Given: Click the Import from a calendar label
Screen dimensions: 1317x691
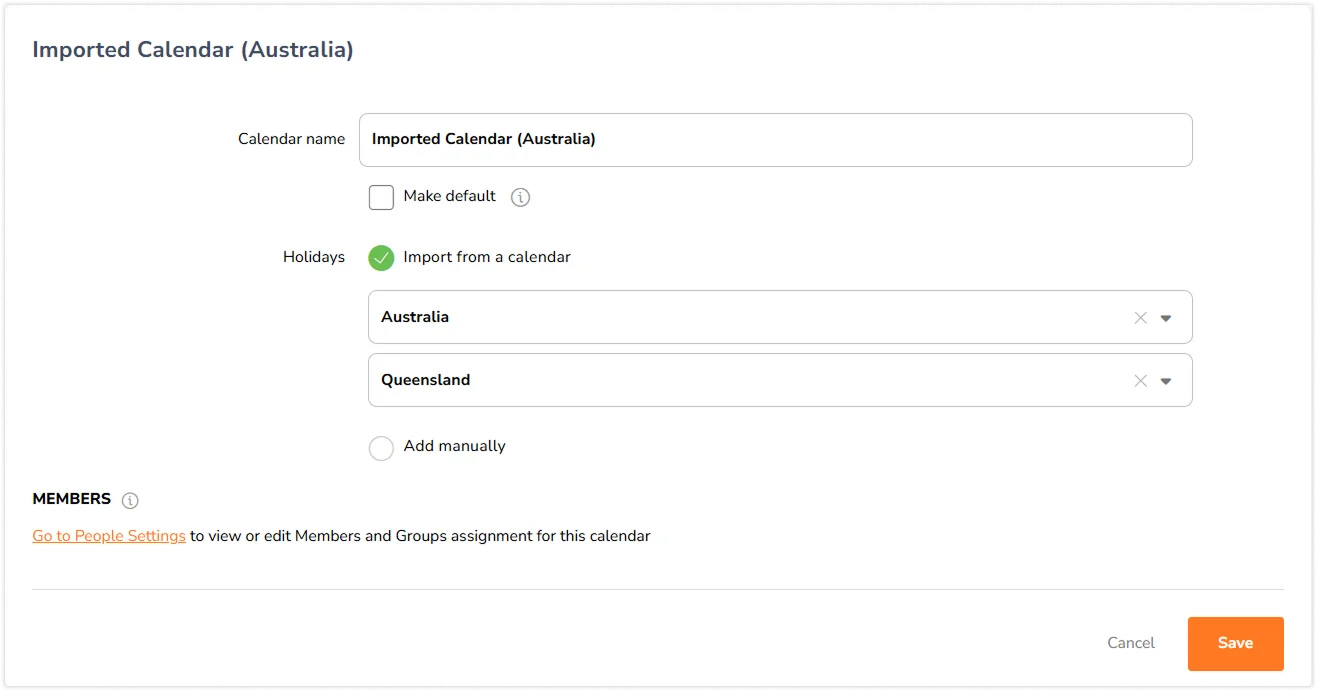Looking at the screenshot, I should [487, 257].
